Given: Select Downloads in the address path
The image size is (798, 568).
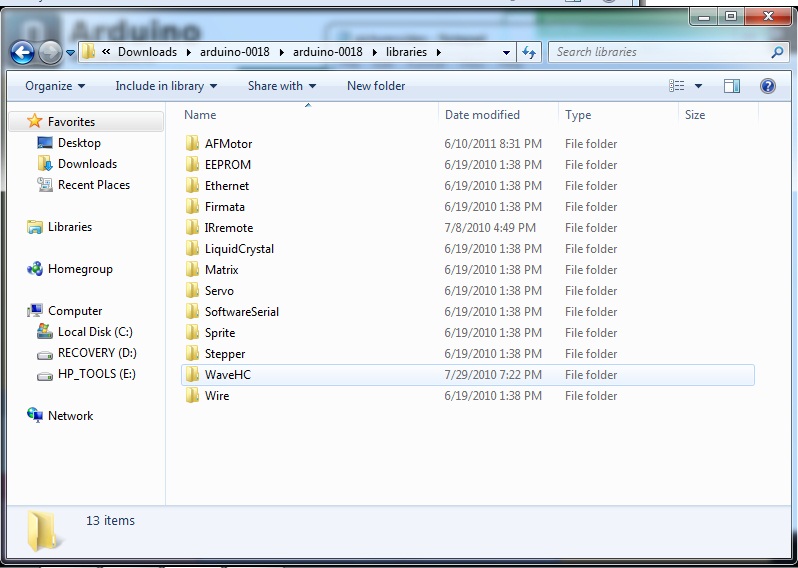Looking at the screenshot, I should pos(148,52).
